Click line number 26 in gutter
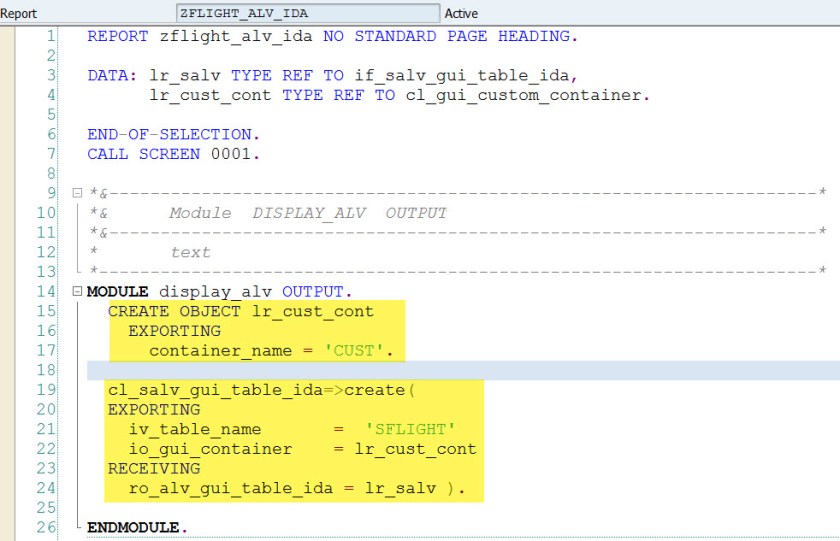 (x=46, y=528)
